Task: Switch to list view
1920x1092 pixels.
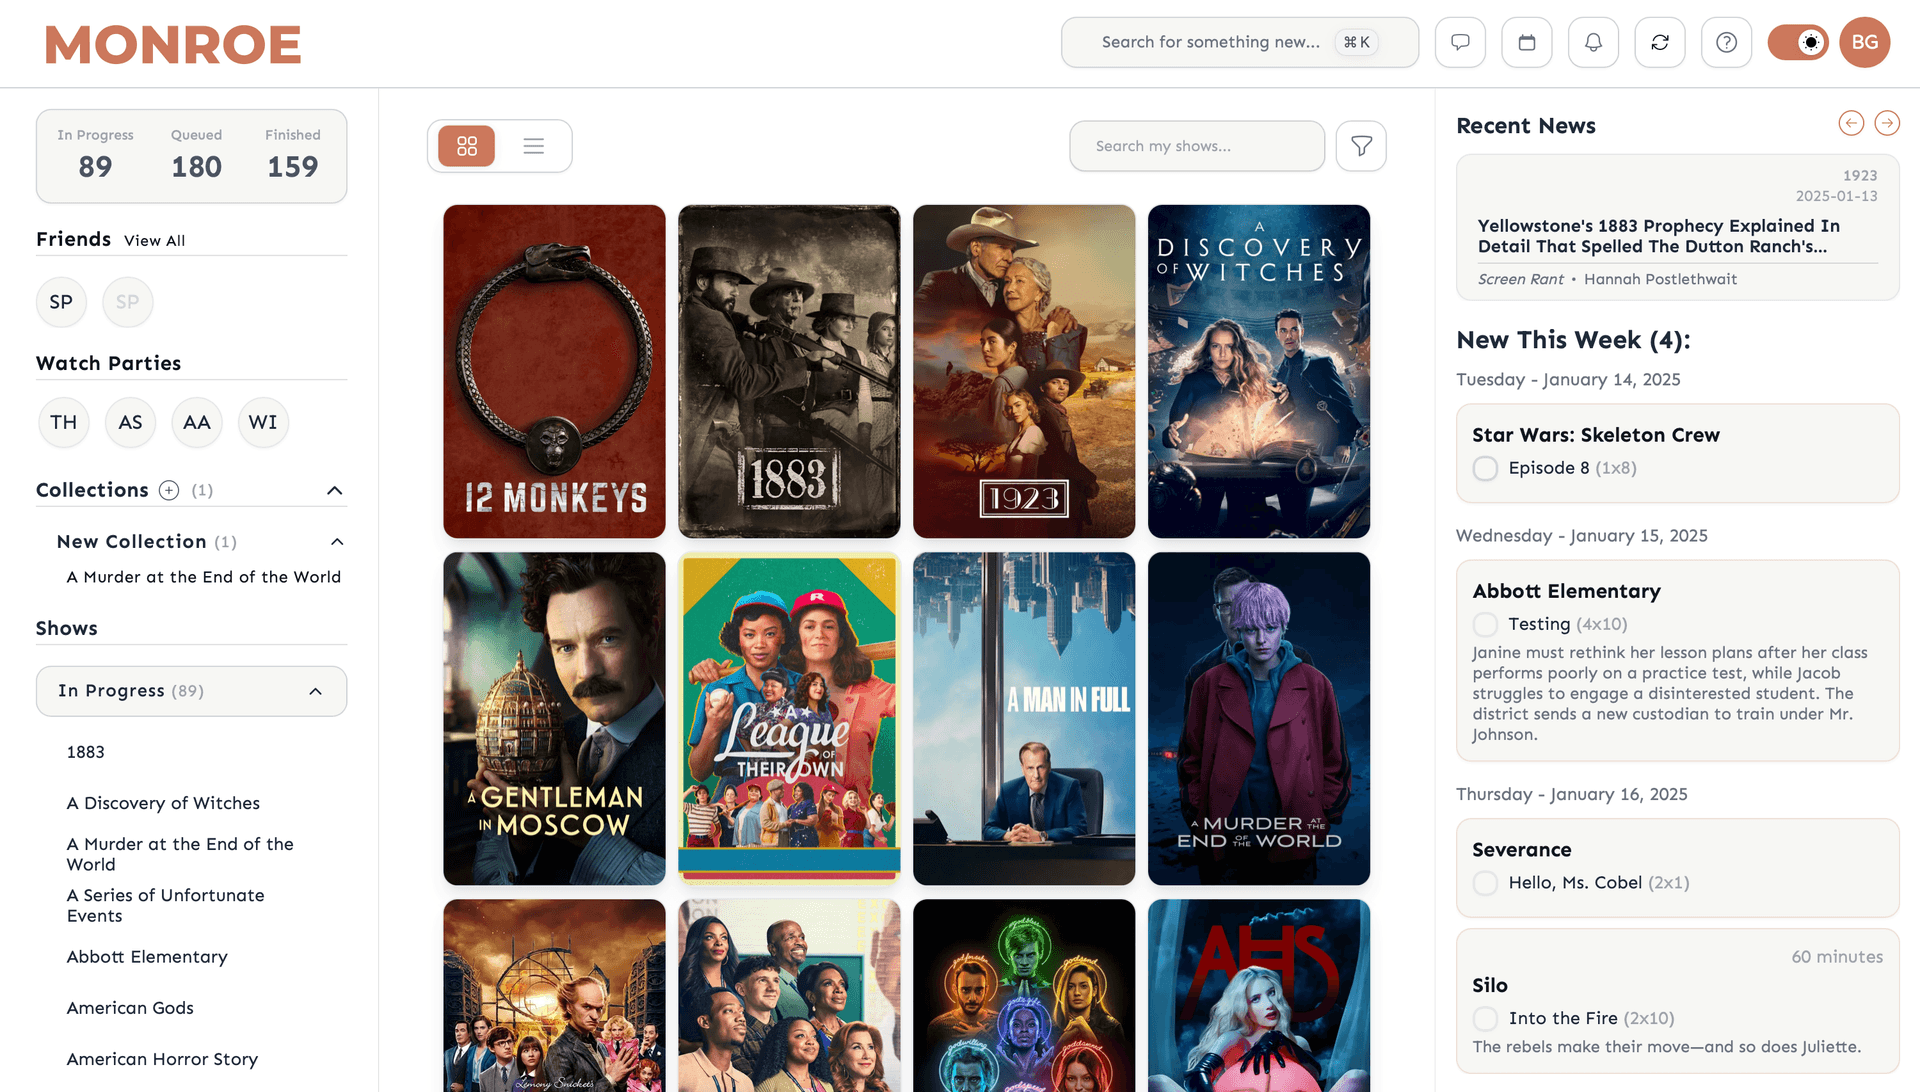Action: [x=534, y=146]
